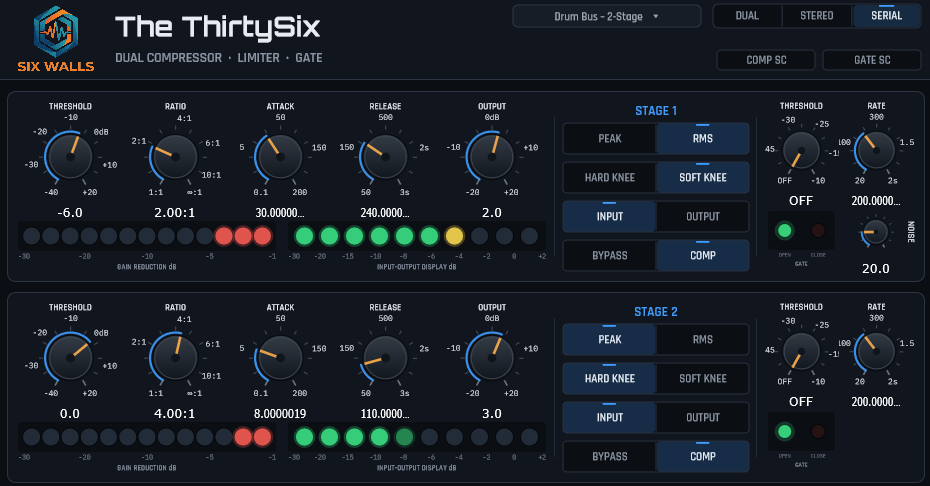Click Stage 1 Output knob
Image resolution: width=930 pixels, height=486 pixels.
[491, 157]
